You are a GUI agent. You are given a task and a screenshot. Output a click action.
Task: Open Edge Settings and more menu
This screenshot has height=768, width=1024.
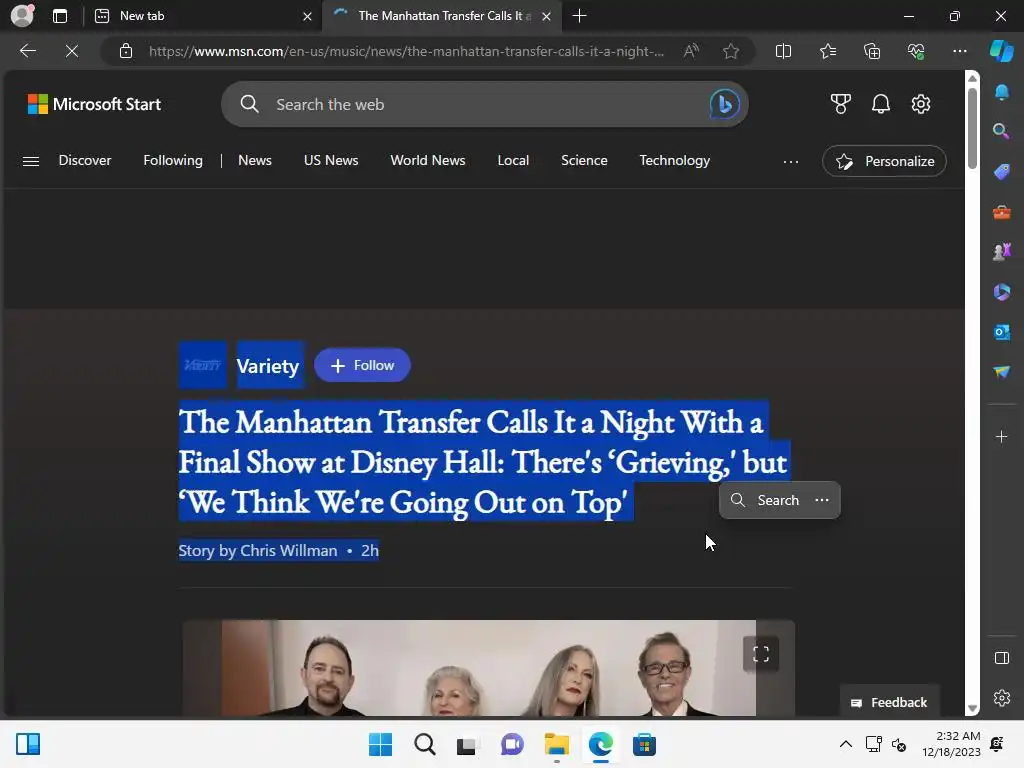tap(959, 51)
